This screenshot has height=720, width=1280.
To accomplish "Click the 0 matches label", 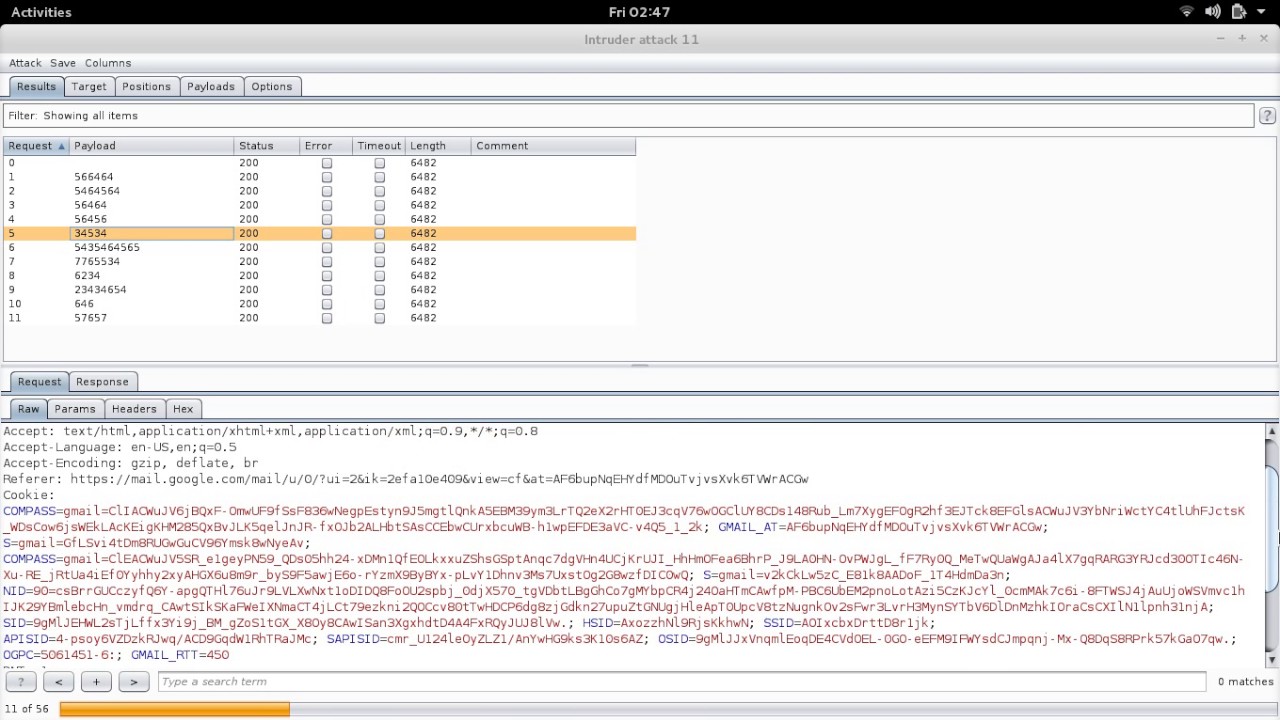I will (x=1245, y=682).
